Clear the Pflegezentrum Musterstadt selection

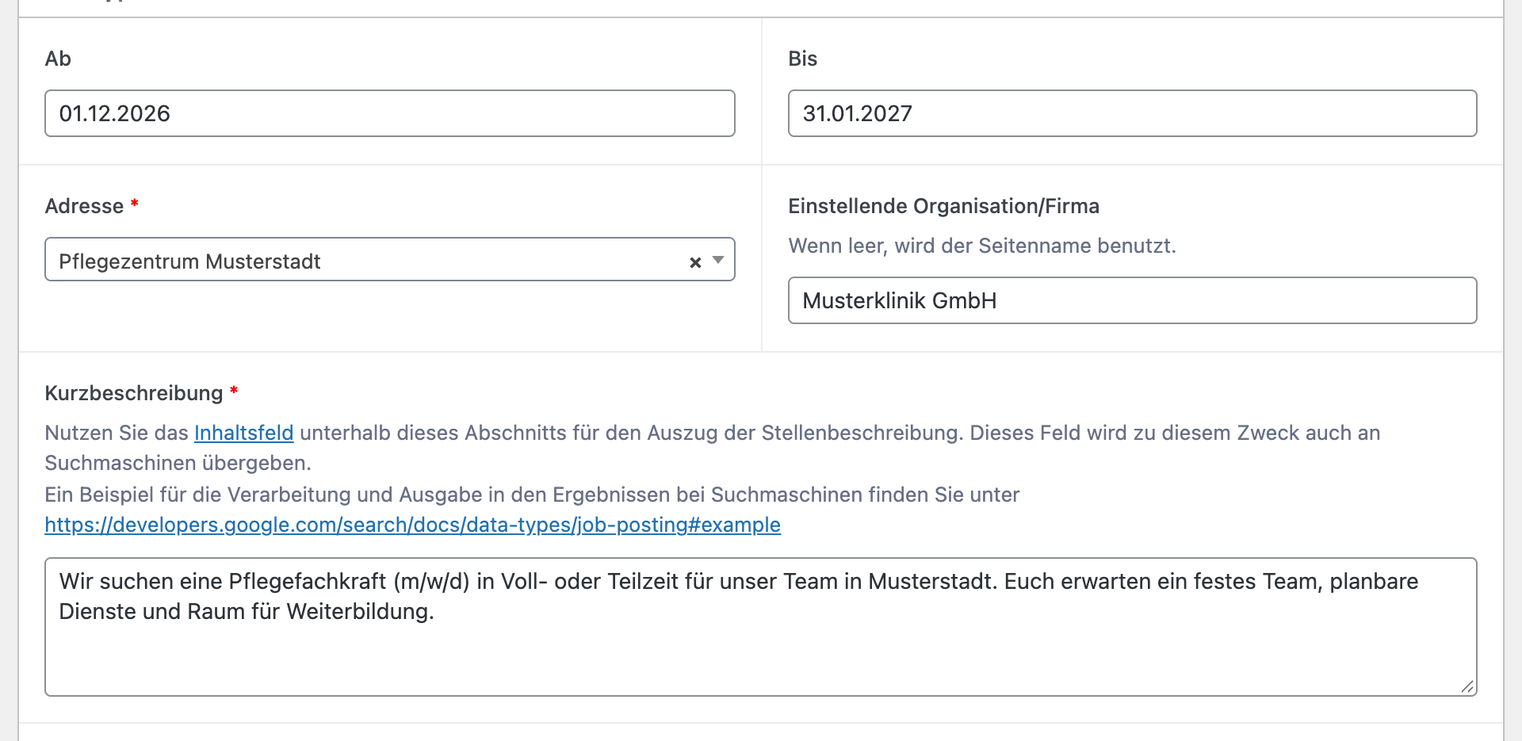click(x=695, y=262)
